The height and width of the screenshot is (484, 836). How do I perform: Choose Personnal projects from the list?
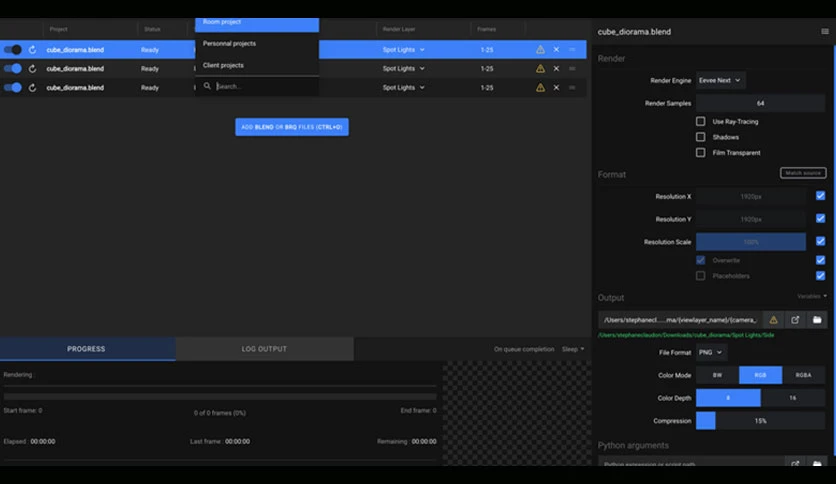(x=257, y=43)
